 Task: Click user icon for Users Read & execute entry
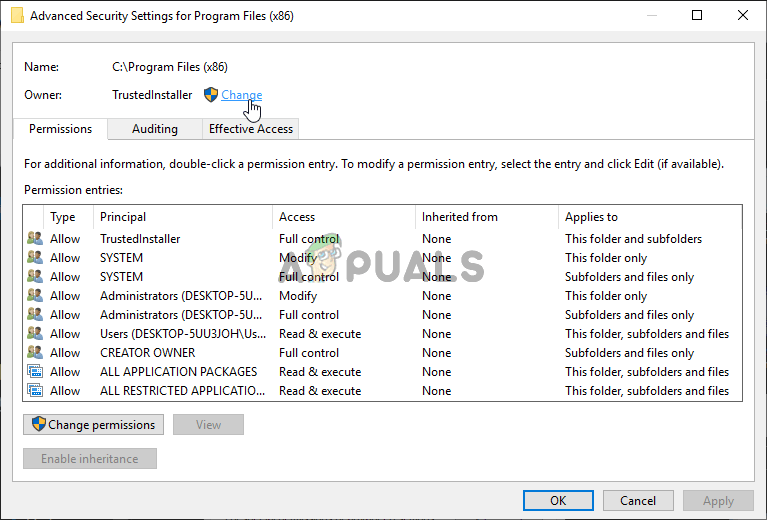35,334
